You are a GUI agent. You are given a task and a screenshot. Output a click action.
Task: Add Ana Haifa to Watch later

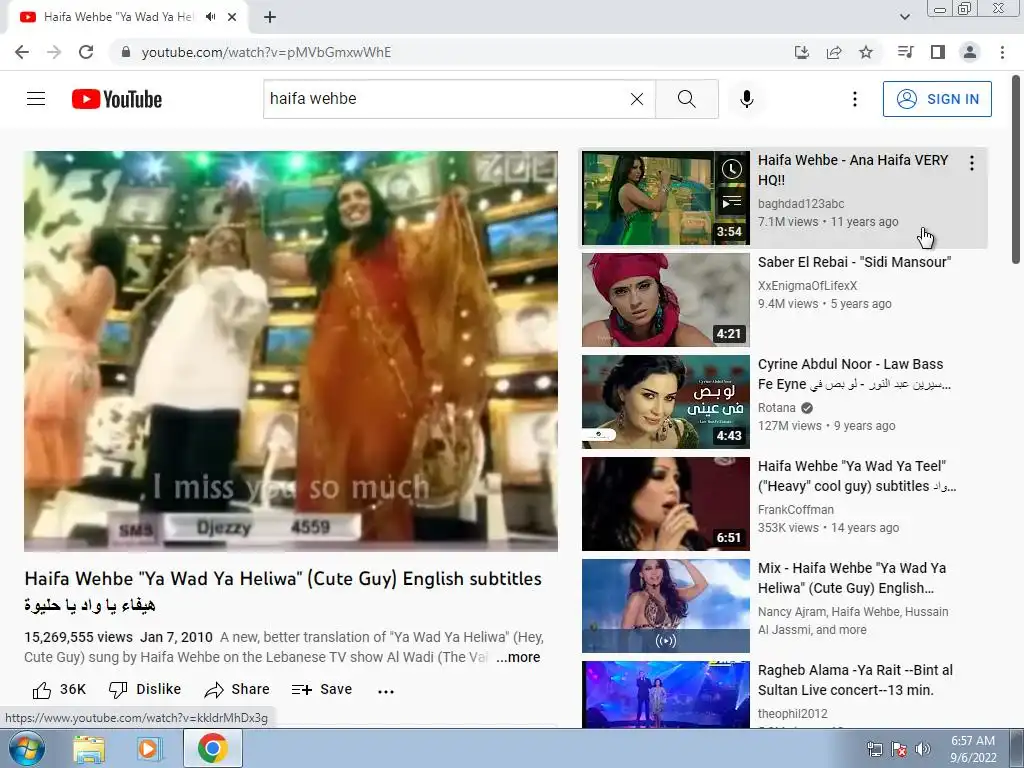pyautogui.click(x=732, y=170)
